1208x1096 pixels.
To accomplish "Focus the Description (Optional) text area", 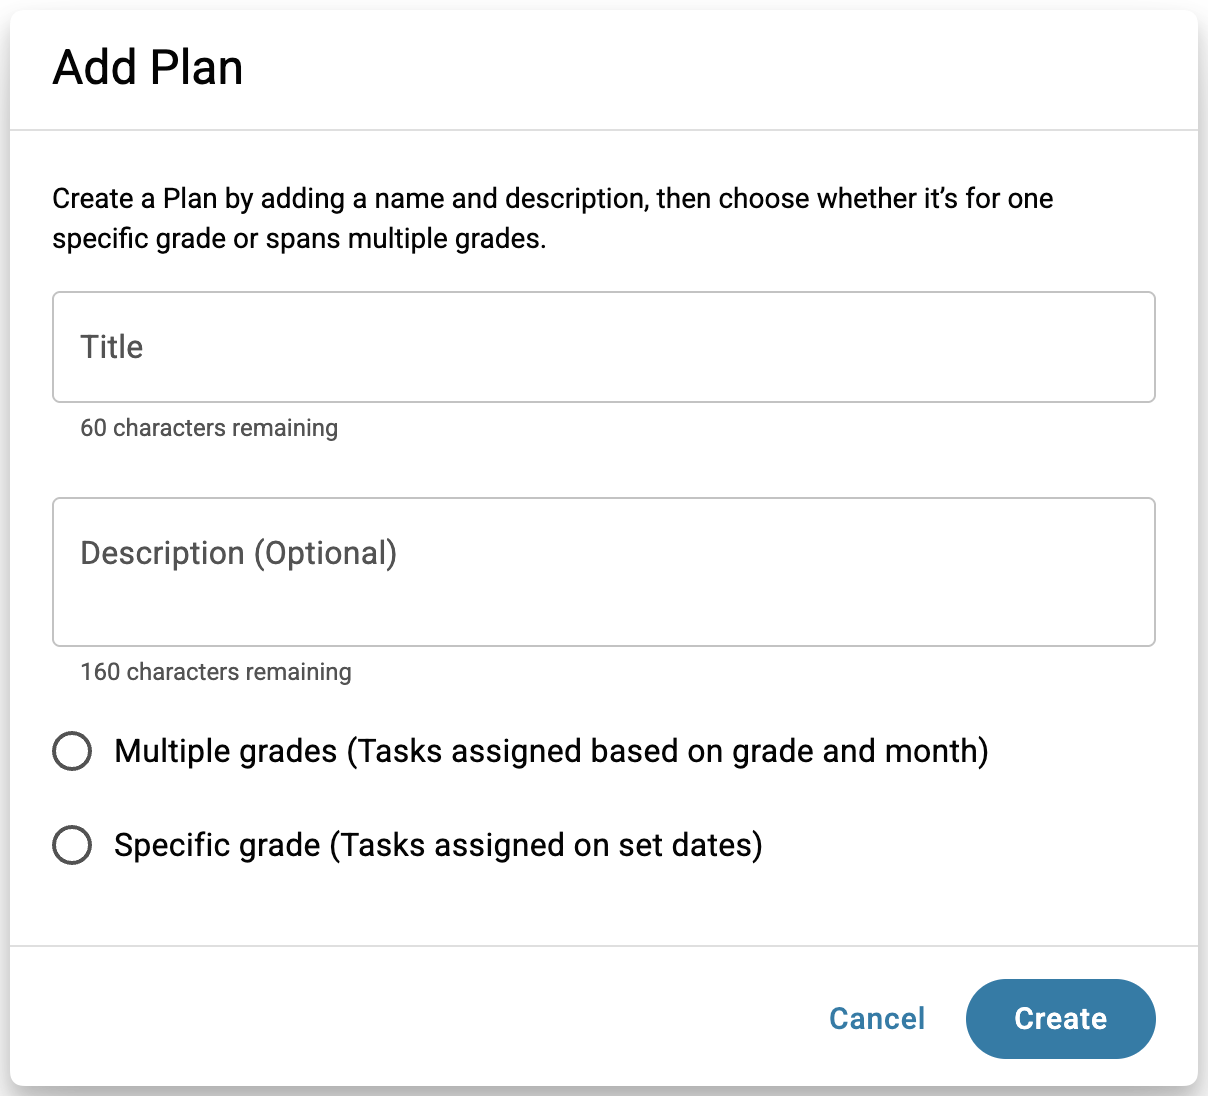I will pos(603,572).
